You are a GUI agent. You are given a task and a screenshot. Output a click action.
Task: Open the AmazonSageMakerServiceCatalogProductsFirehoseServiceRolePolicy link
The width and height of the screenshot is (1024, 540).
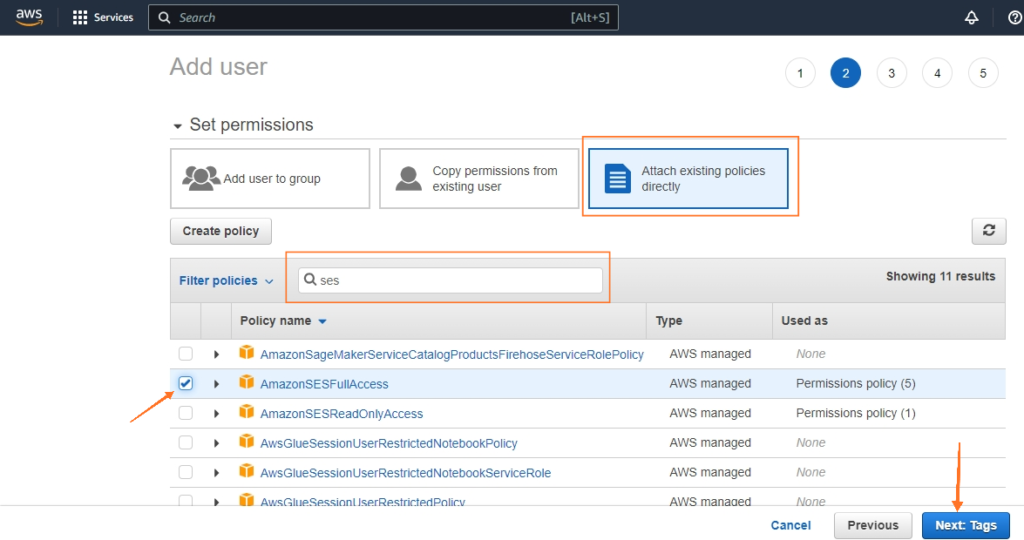452,355
